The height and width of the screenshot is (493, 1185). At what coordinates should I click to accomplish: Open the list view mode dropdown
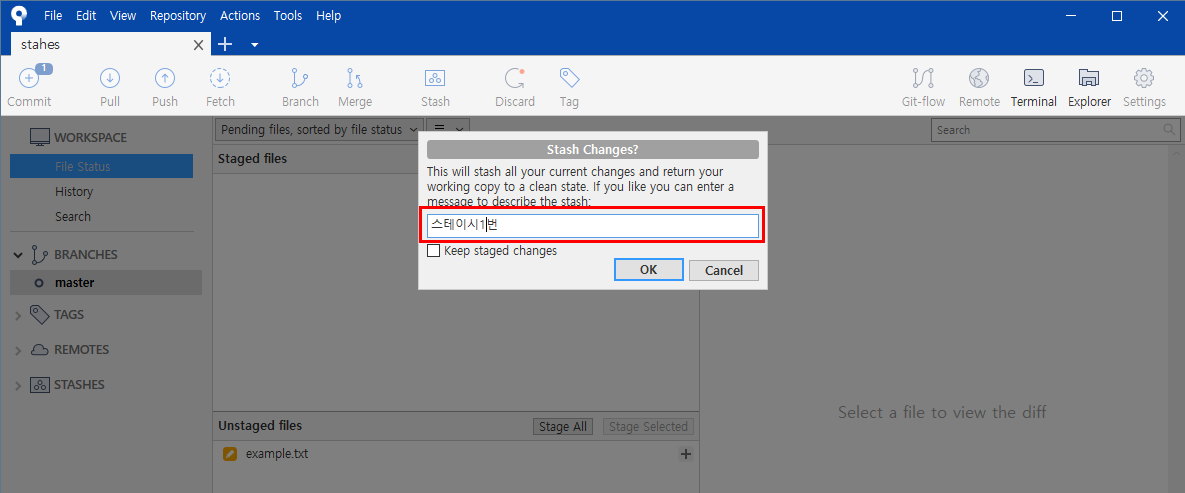[448, 129]
